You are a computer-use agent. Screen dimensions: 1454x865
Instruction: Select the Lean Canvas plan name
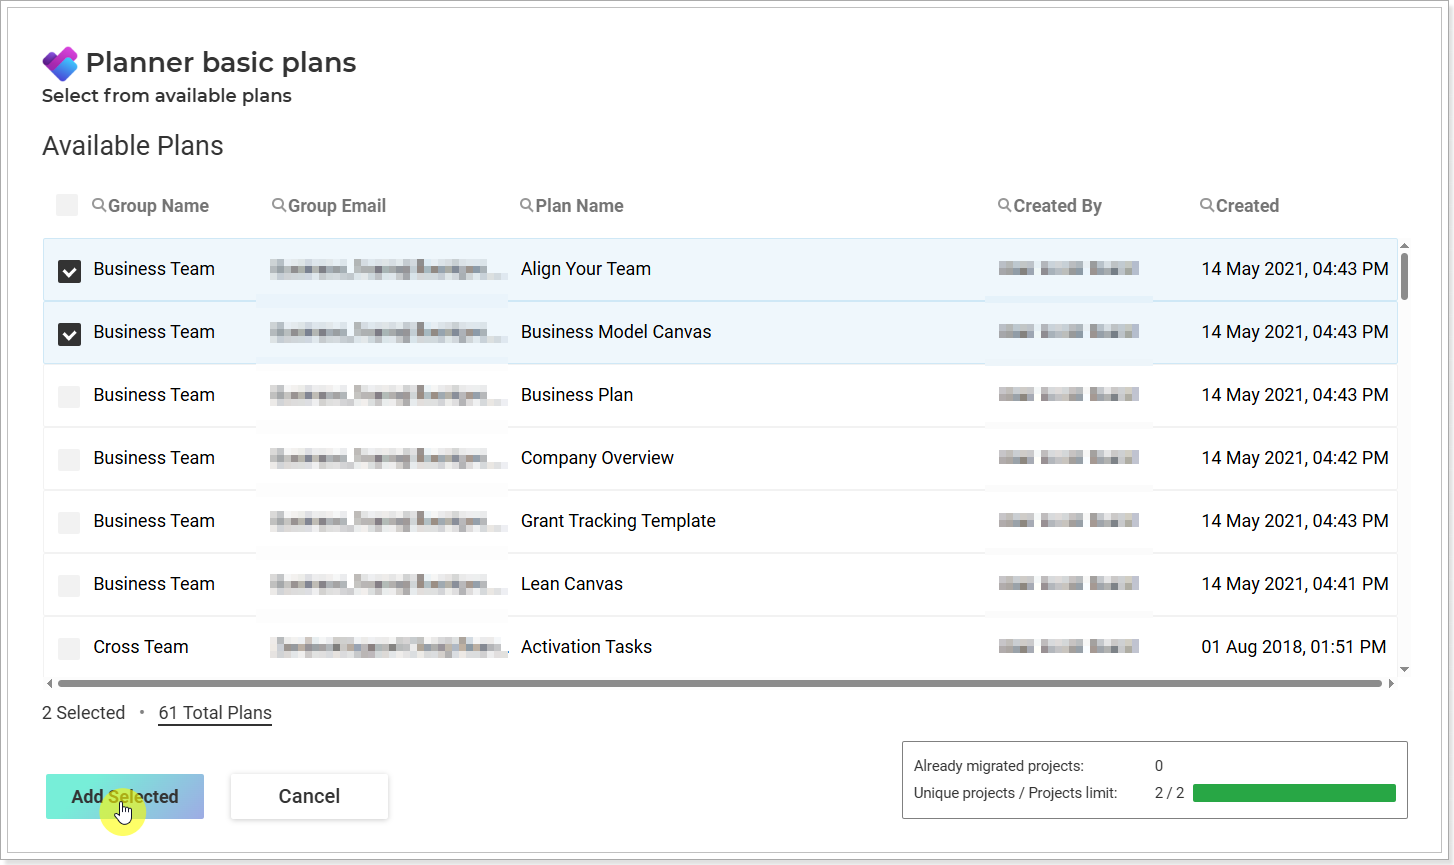click(572, 584)
